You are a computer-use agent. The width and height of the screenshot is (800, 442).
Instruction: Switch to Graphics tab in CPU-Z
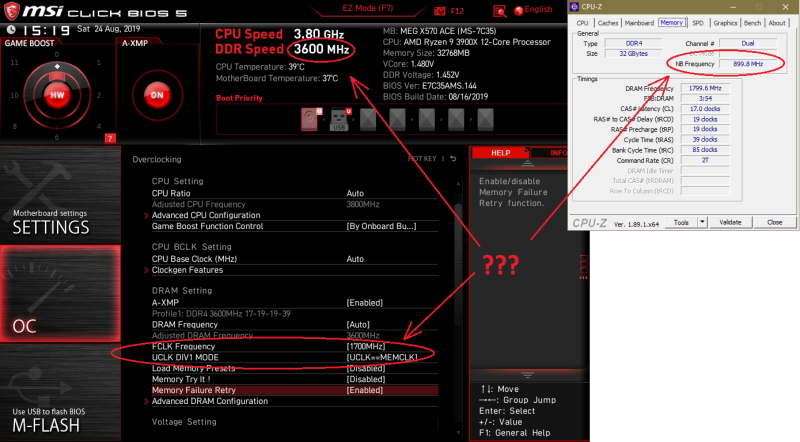725,23
